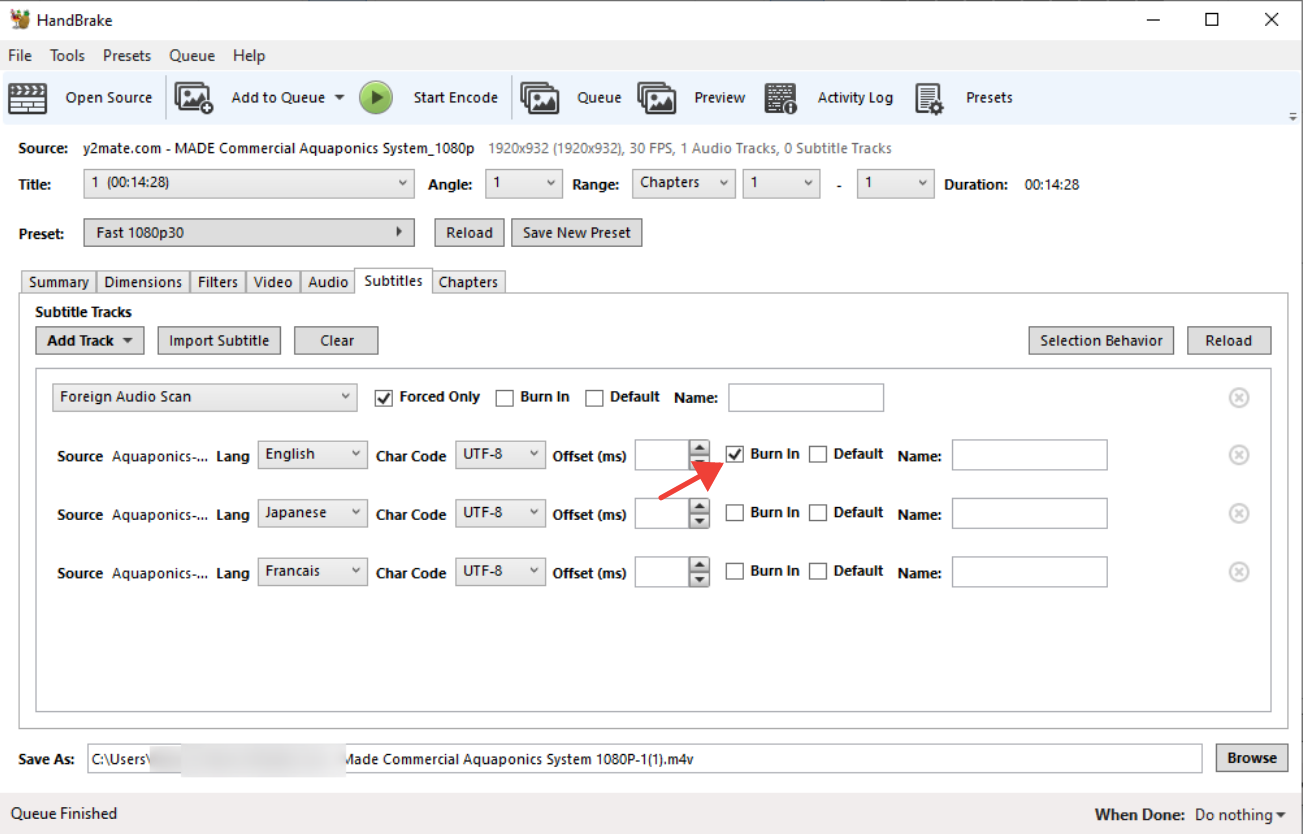Click Reload button in Subtitle Tracks panel
The image size is (1303, 834).
tap(1229, 341)
